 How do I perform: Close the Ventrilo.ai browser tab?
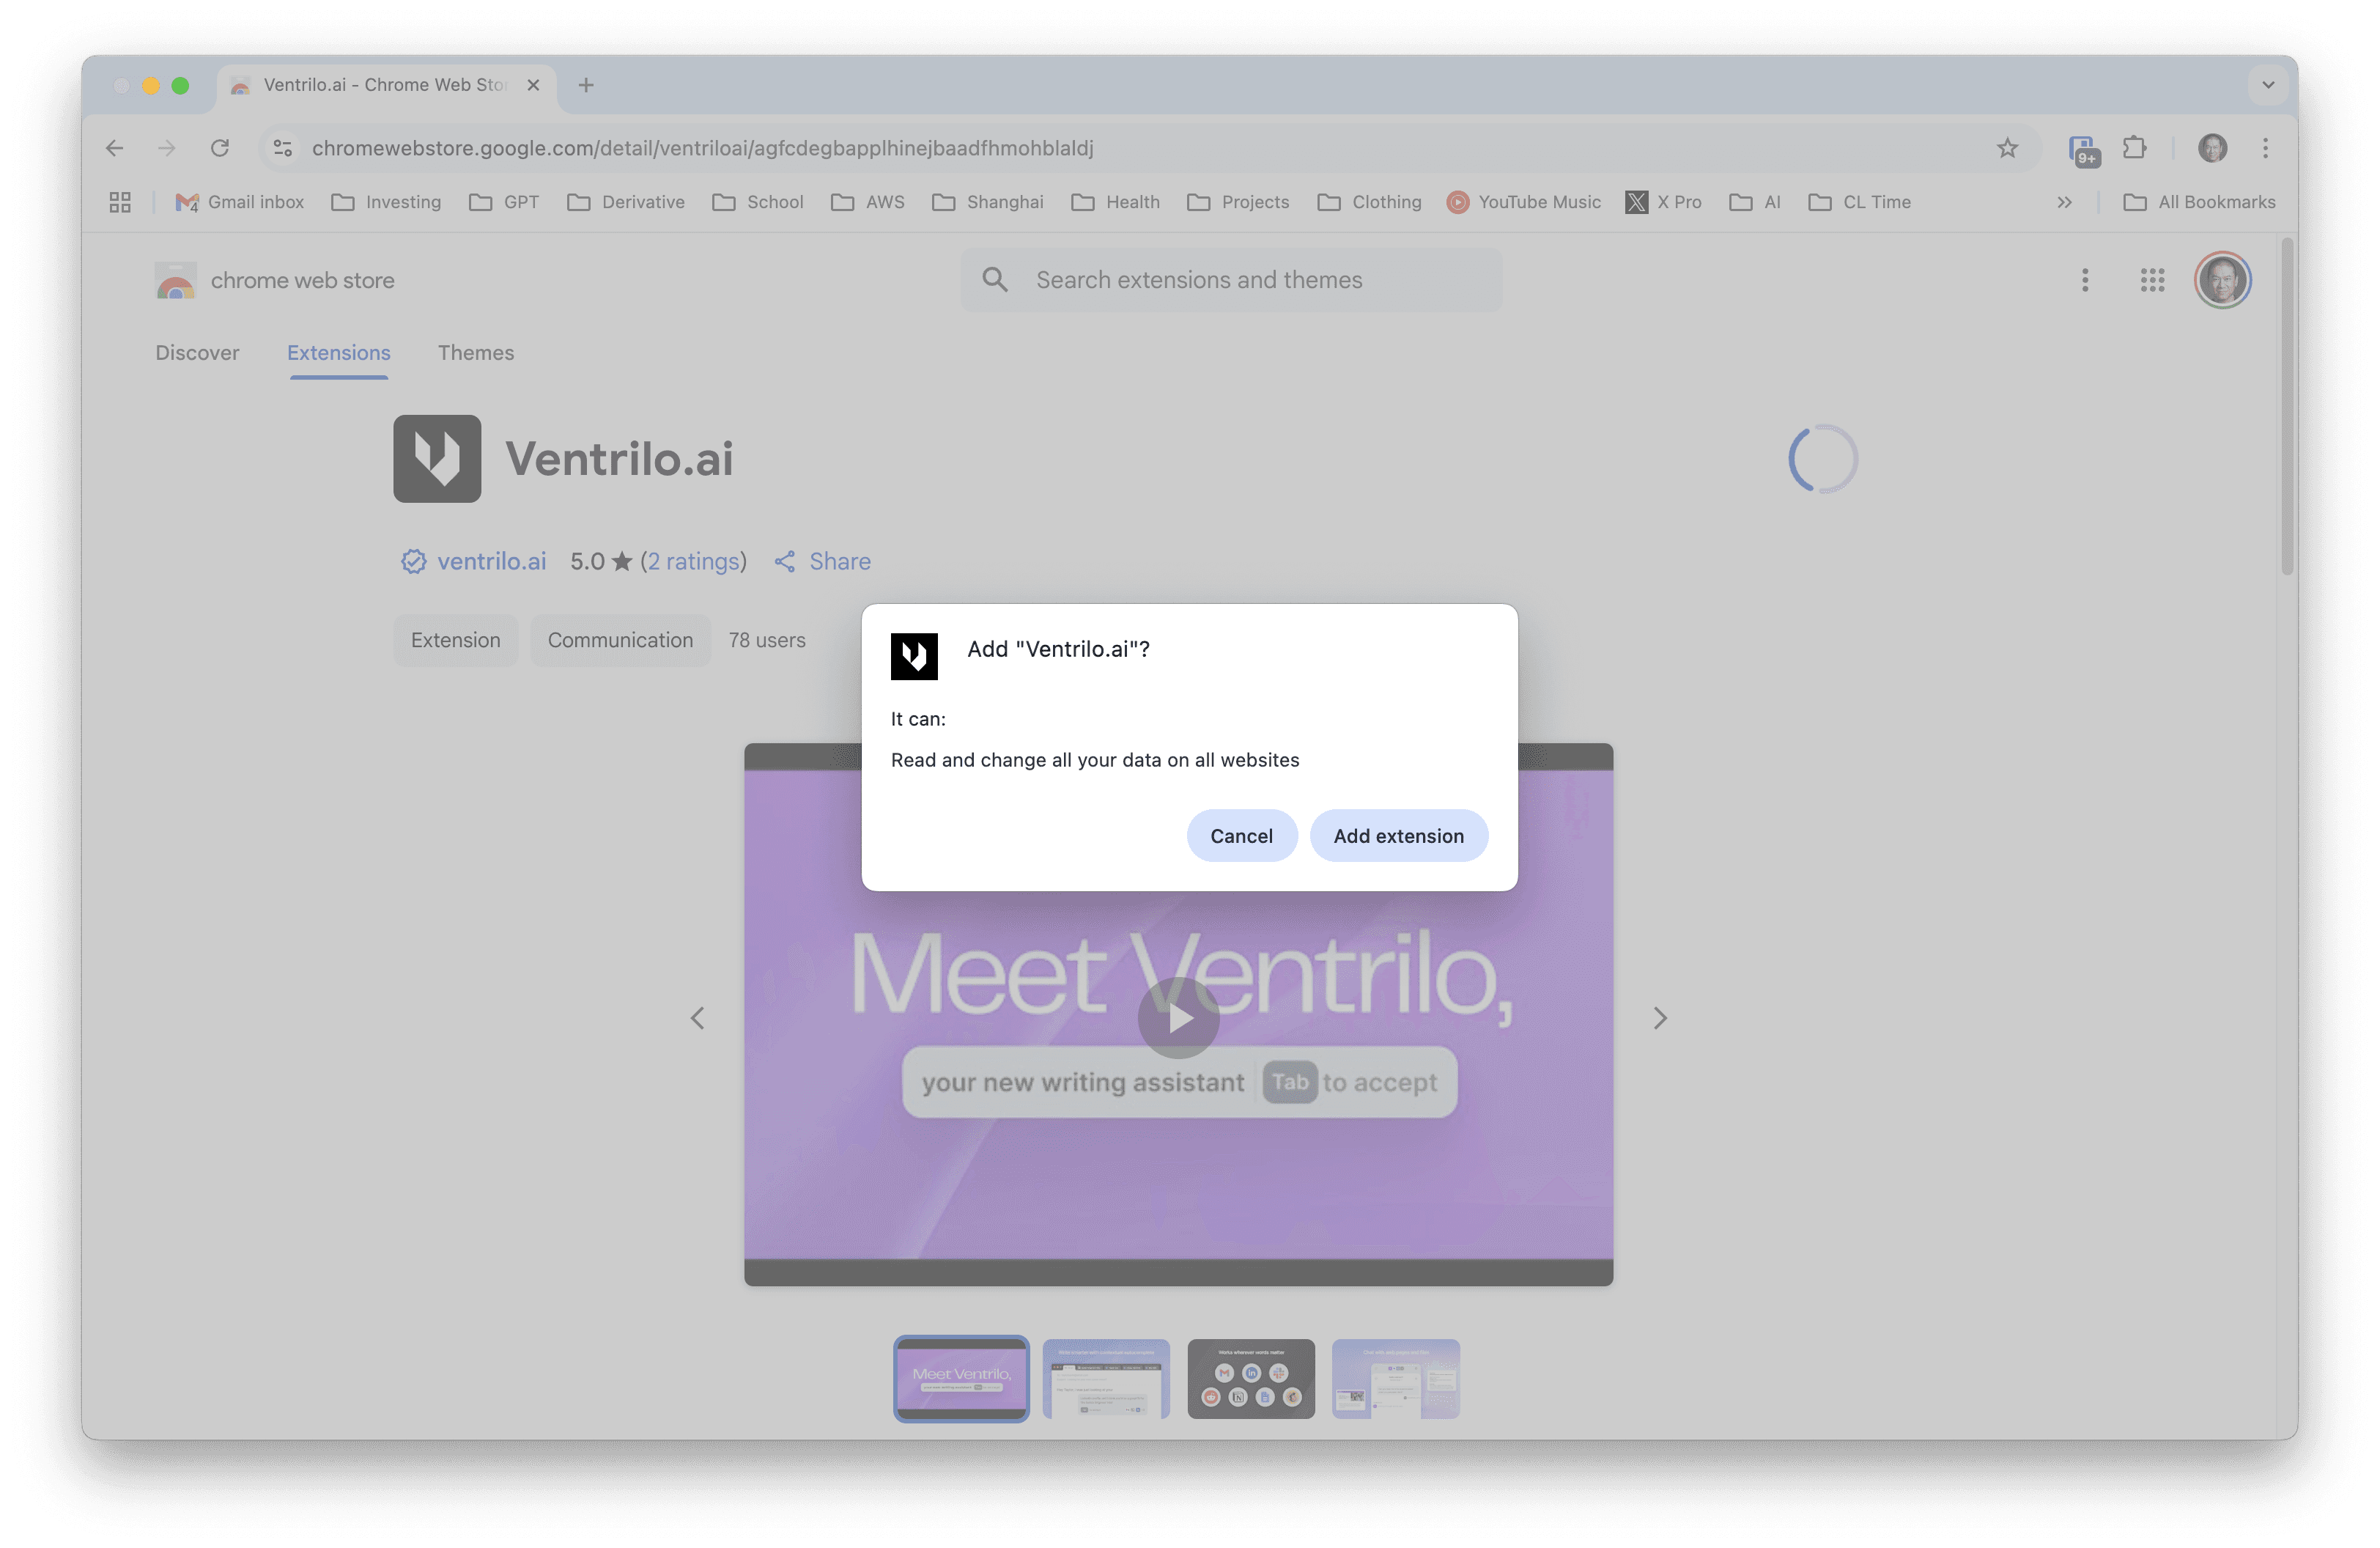click(x=534, y=85)
